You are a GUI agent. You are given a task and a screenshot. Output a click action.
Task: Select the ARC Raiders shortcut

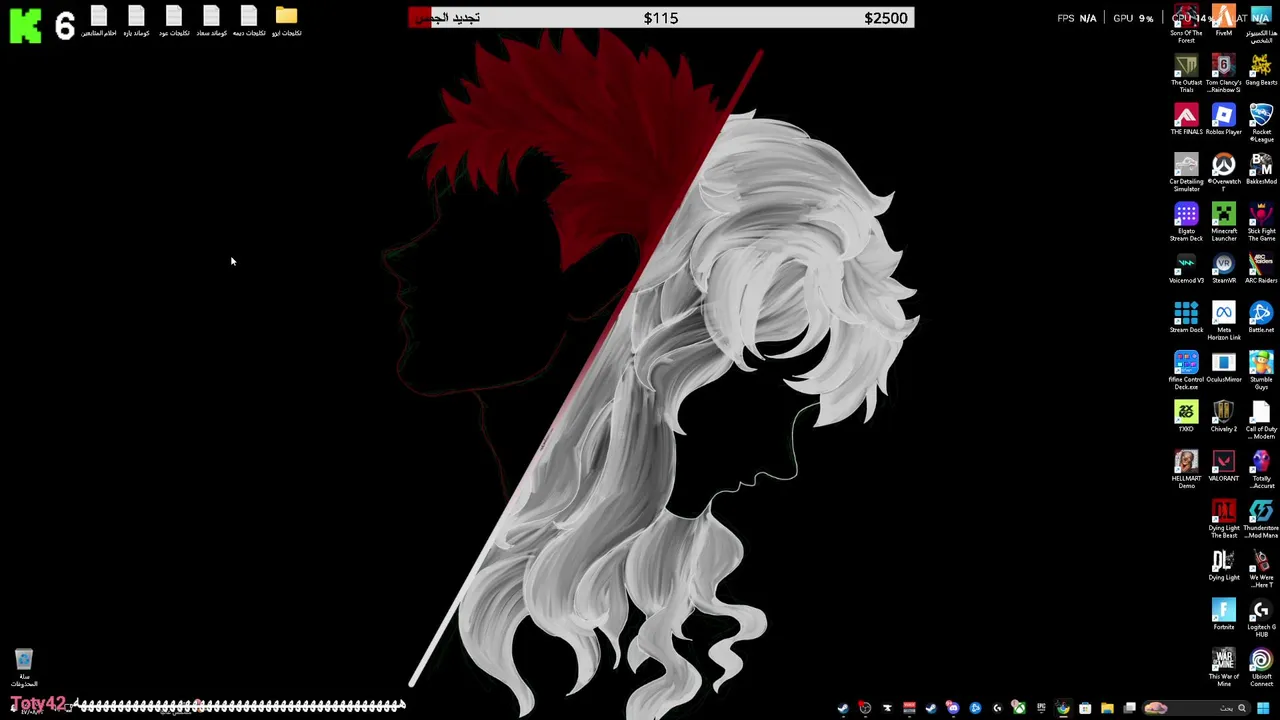[1261, 269]
